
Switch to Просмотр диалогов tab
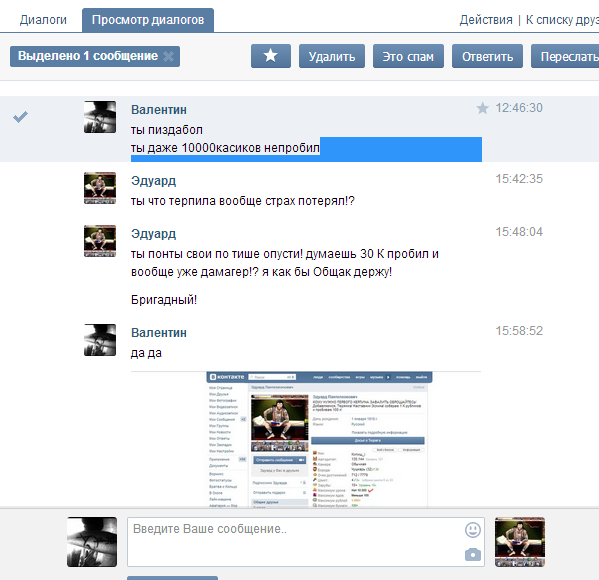tap(148, 20)
